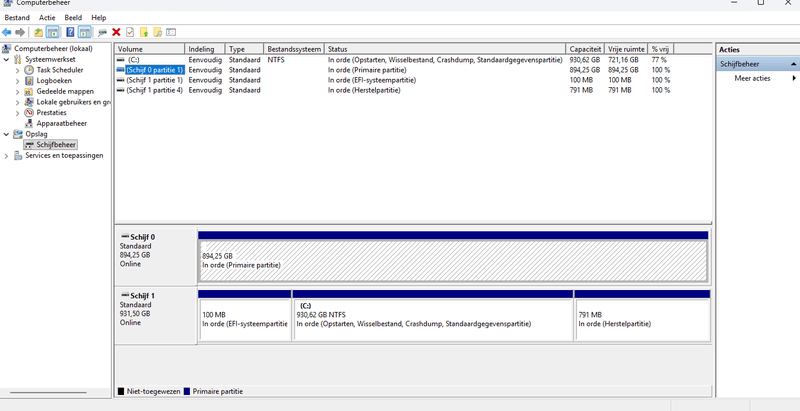Click the Primaire partitie blue legend swatch
800x411 pixels.
187,392
